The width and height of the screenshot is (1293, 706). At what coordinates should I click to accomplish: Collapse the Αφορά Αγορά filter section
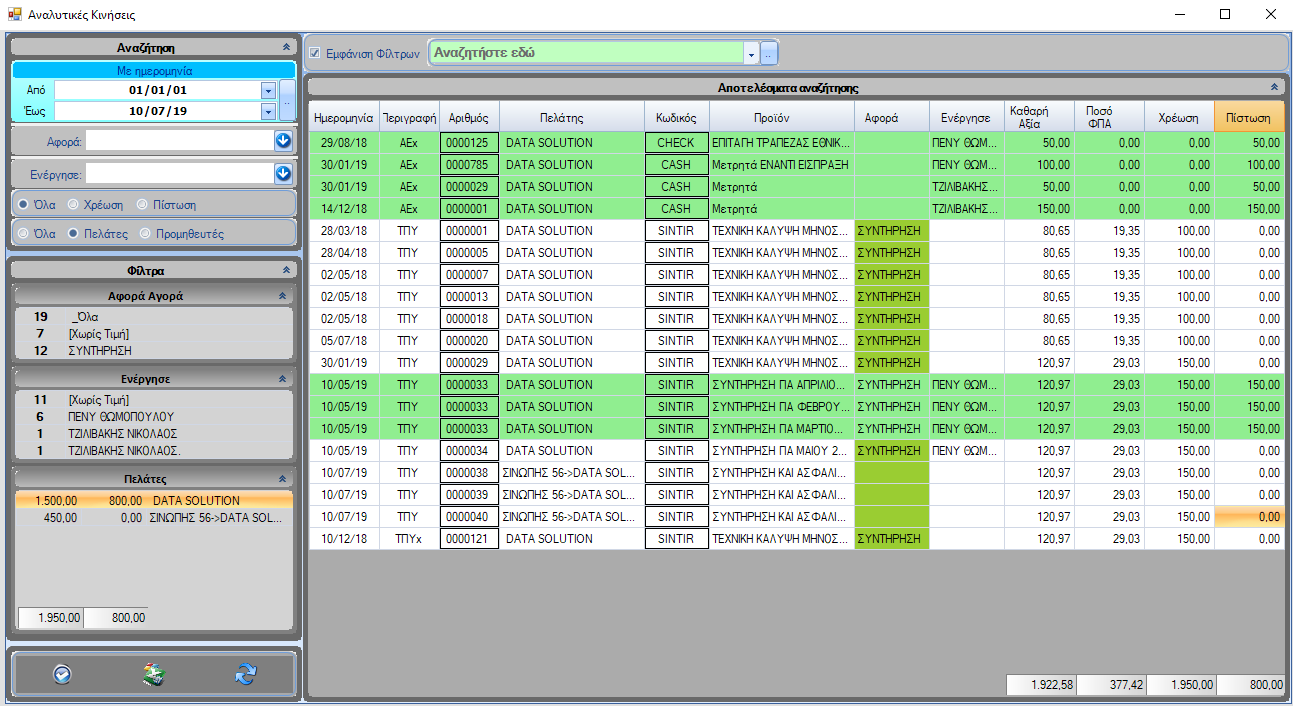click(x=282, y=296)
